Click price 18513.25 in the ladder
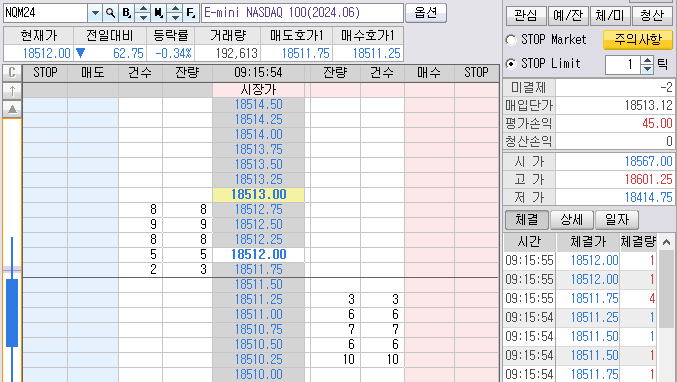Screen dimensions: 677x382 pos(258,180)
